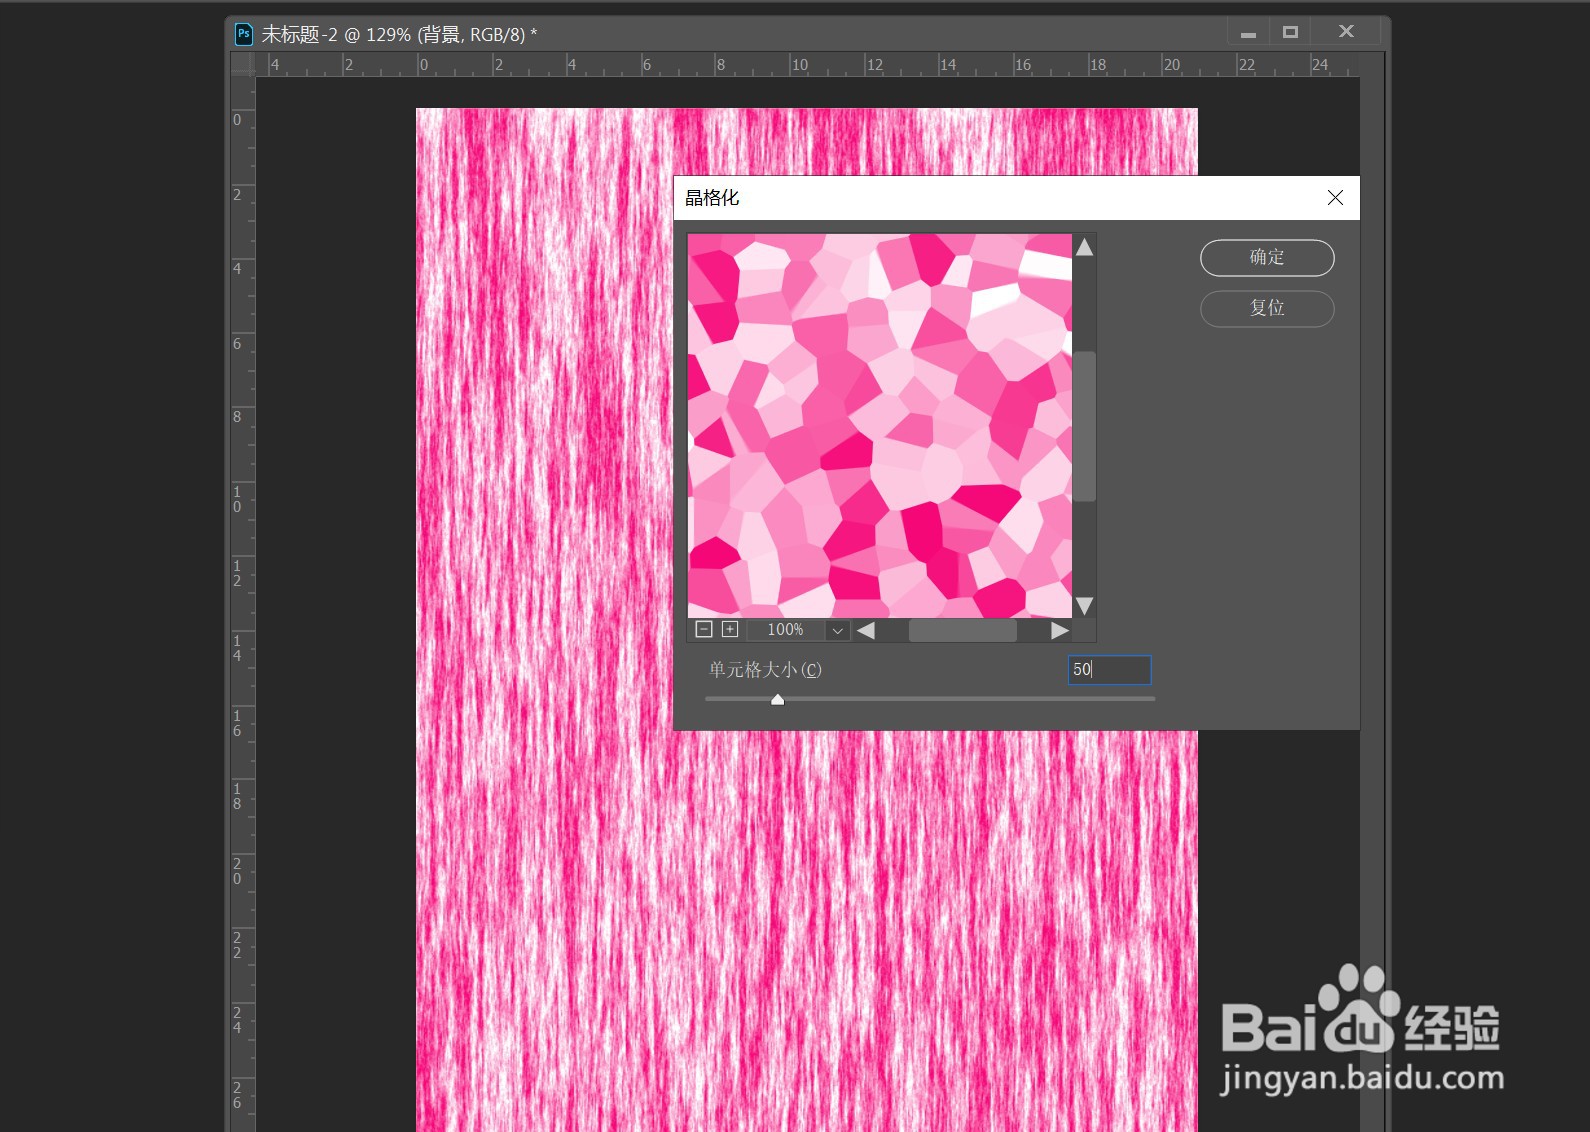The width and height of the screenshot is (1590, 1132).
Task: Click the 单元格大小 cell size input field
Action: tap(1109, 669)
